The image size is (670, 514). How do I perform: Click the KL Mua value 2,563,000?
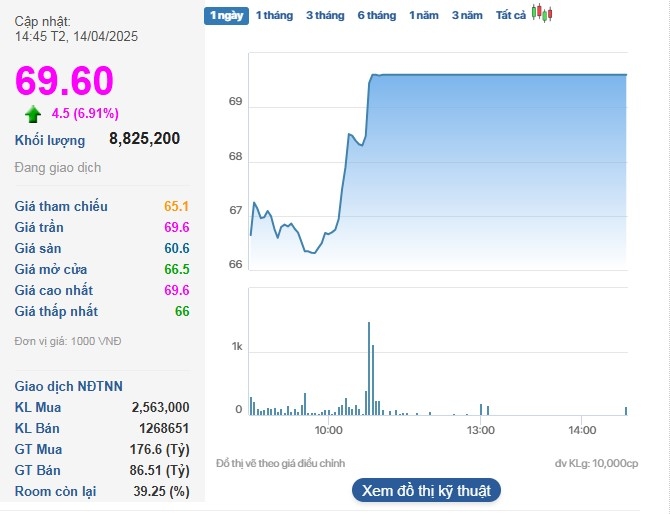click(x=160, y=407)
